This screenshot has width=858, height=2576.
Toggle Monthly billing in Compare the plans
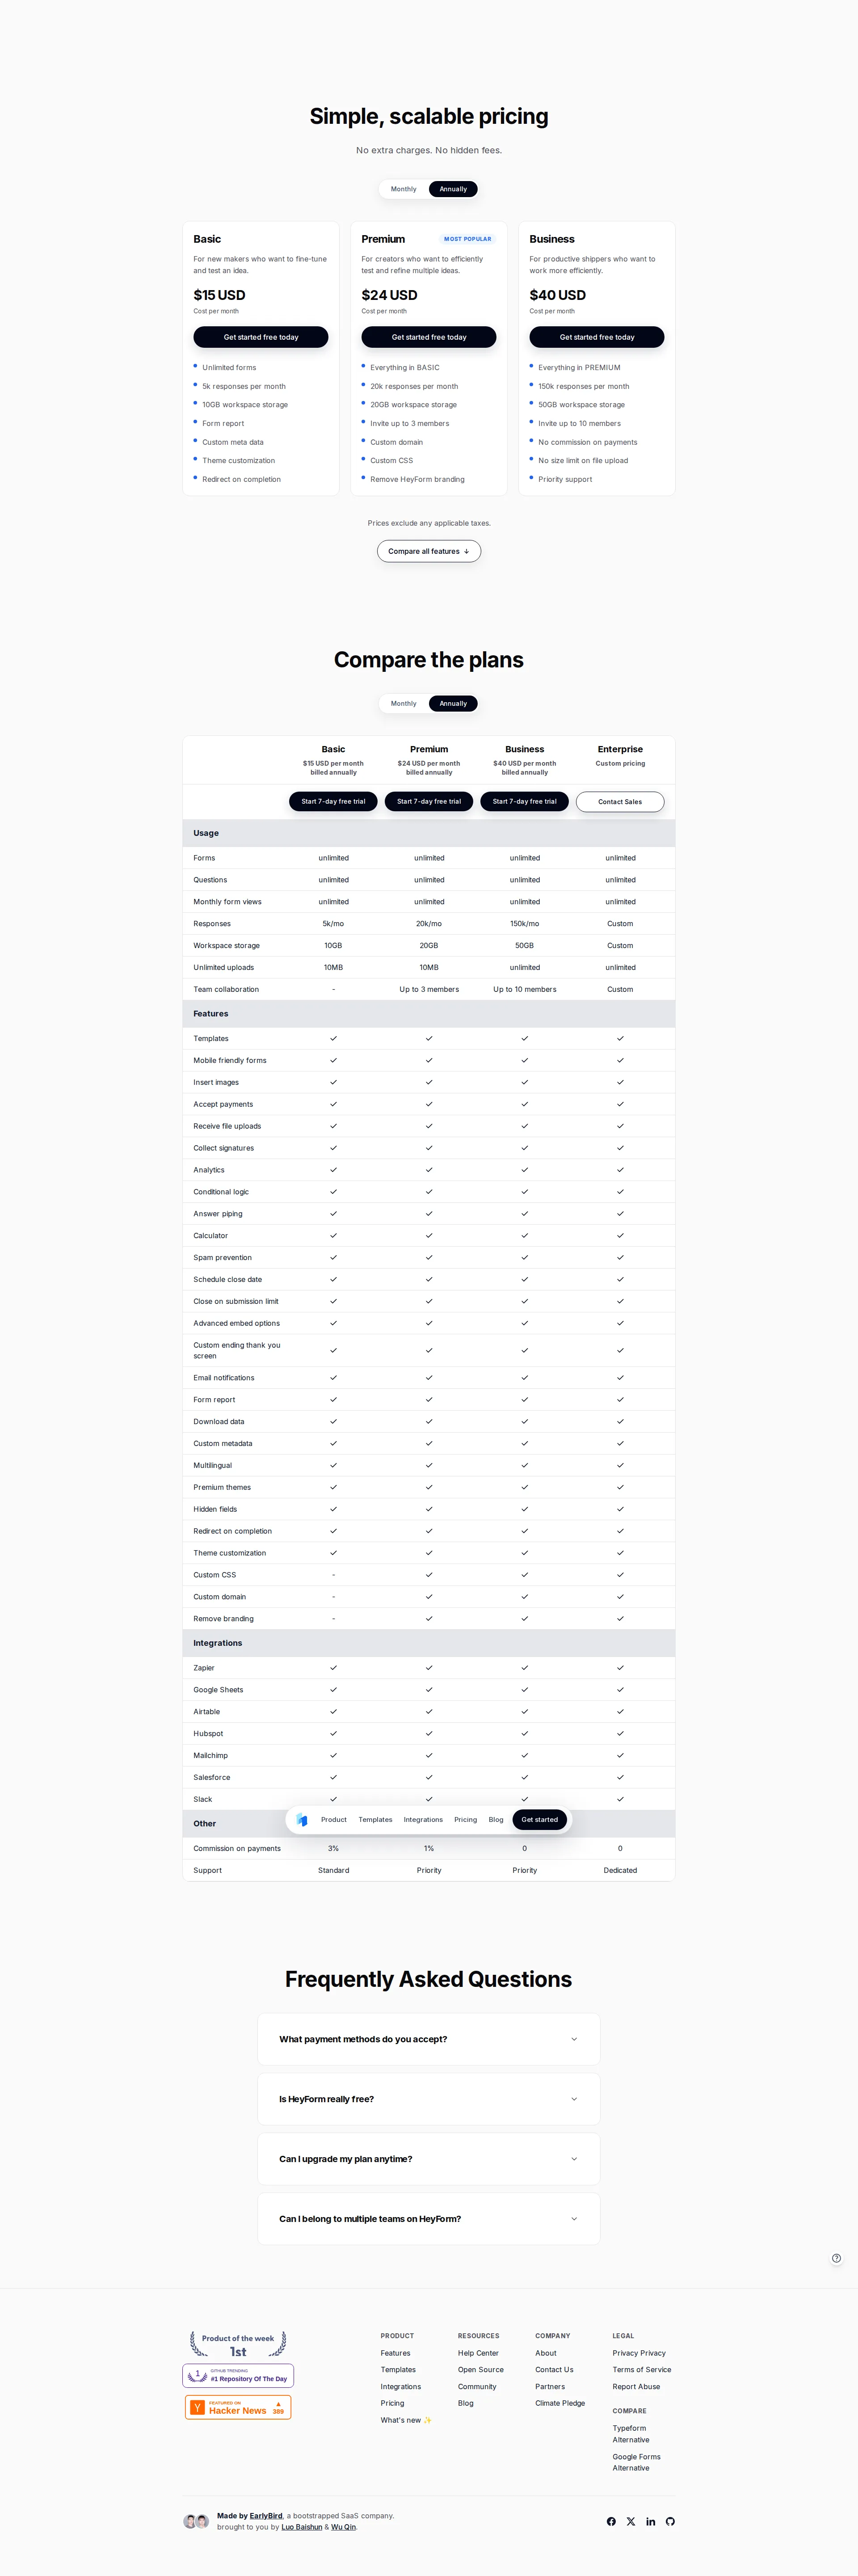[x=404, y=703]
